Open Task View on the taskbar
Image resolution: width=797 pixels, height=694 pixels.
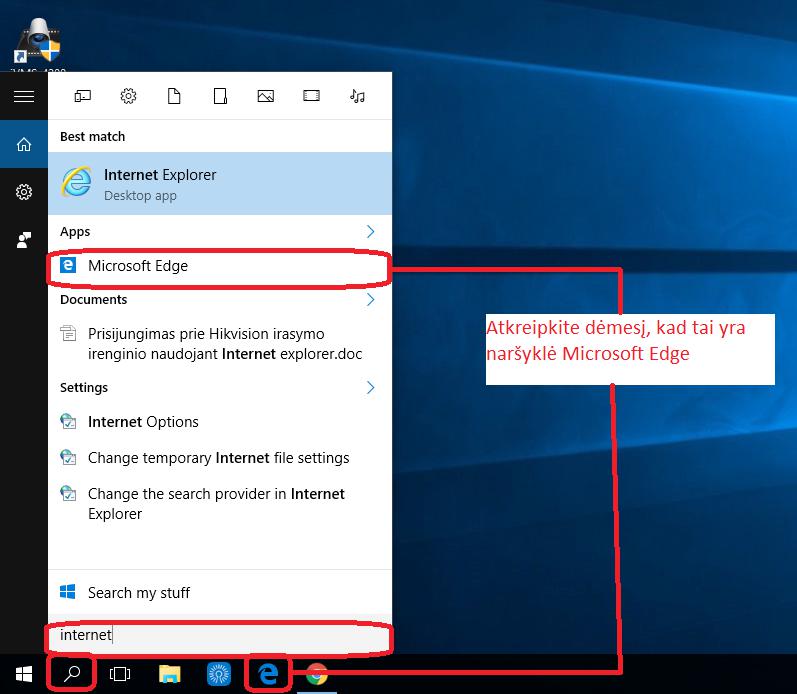click(x=120, y=674)
